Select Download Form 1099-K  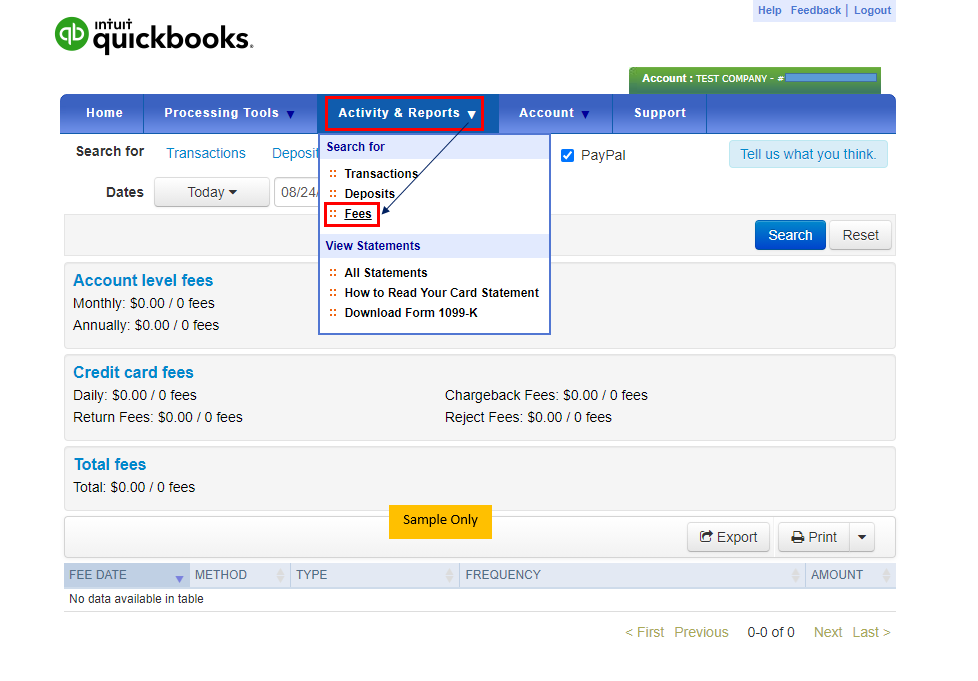pos(411,312)
